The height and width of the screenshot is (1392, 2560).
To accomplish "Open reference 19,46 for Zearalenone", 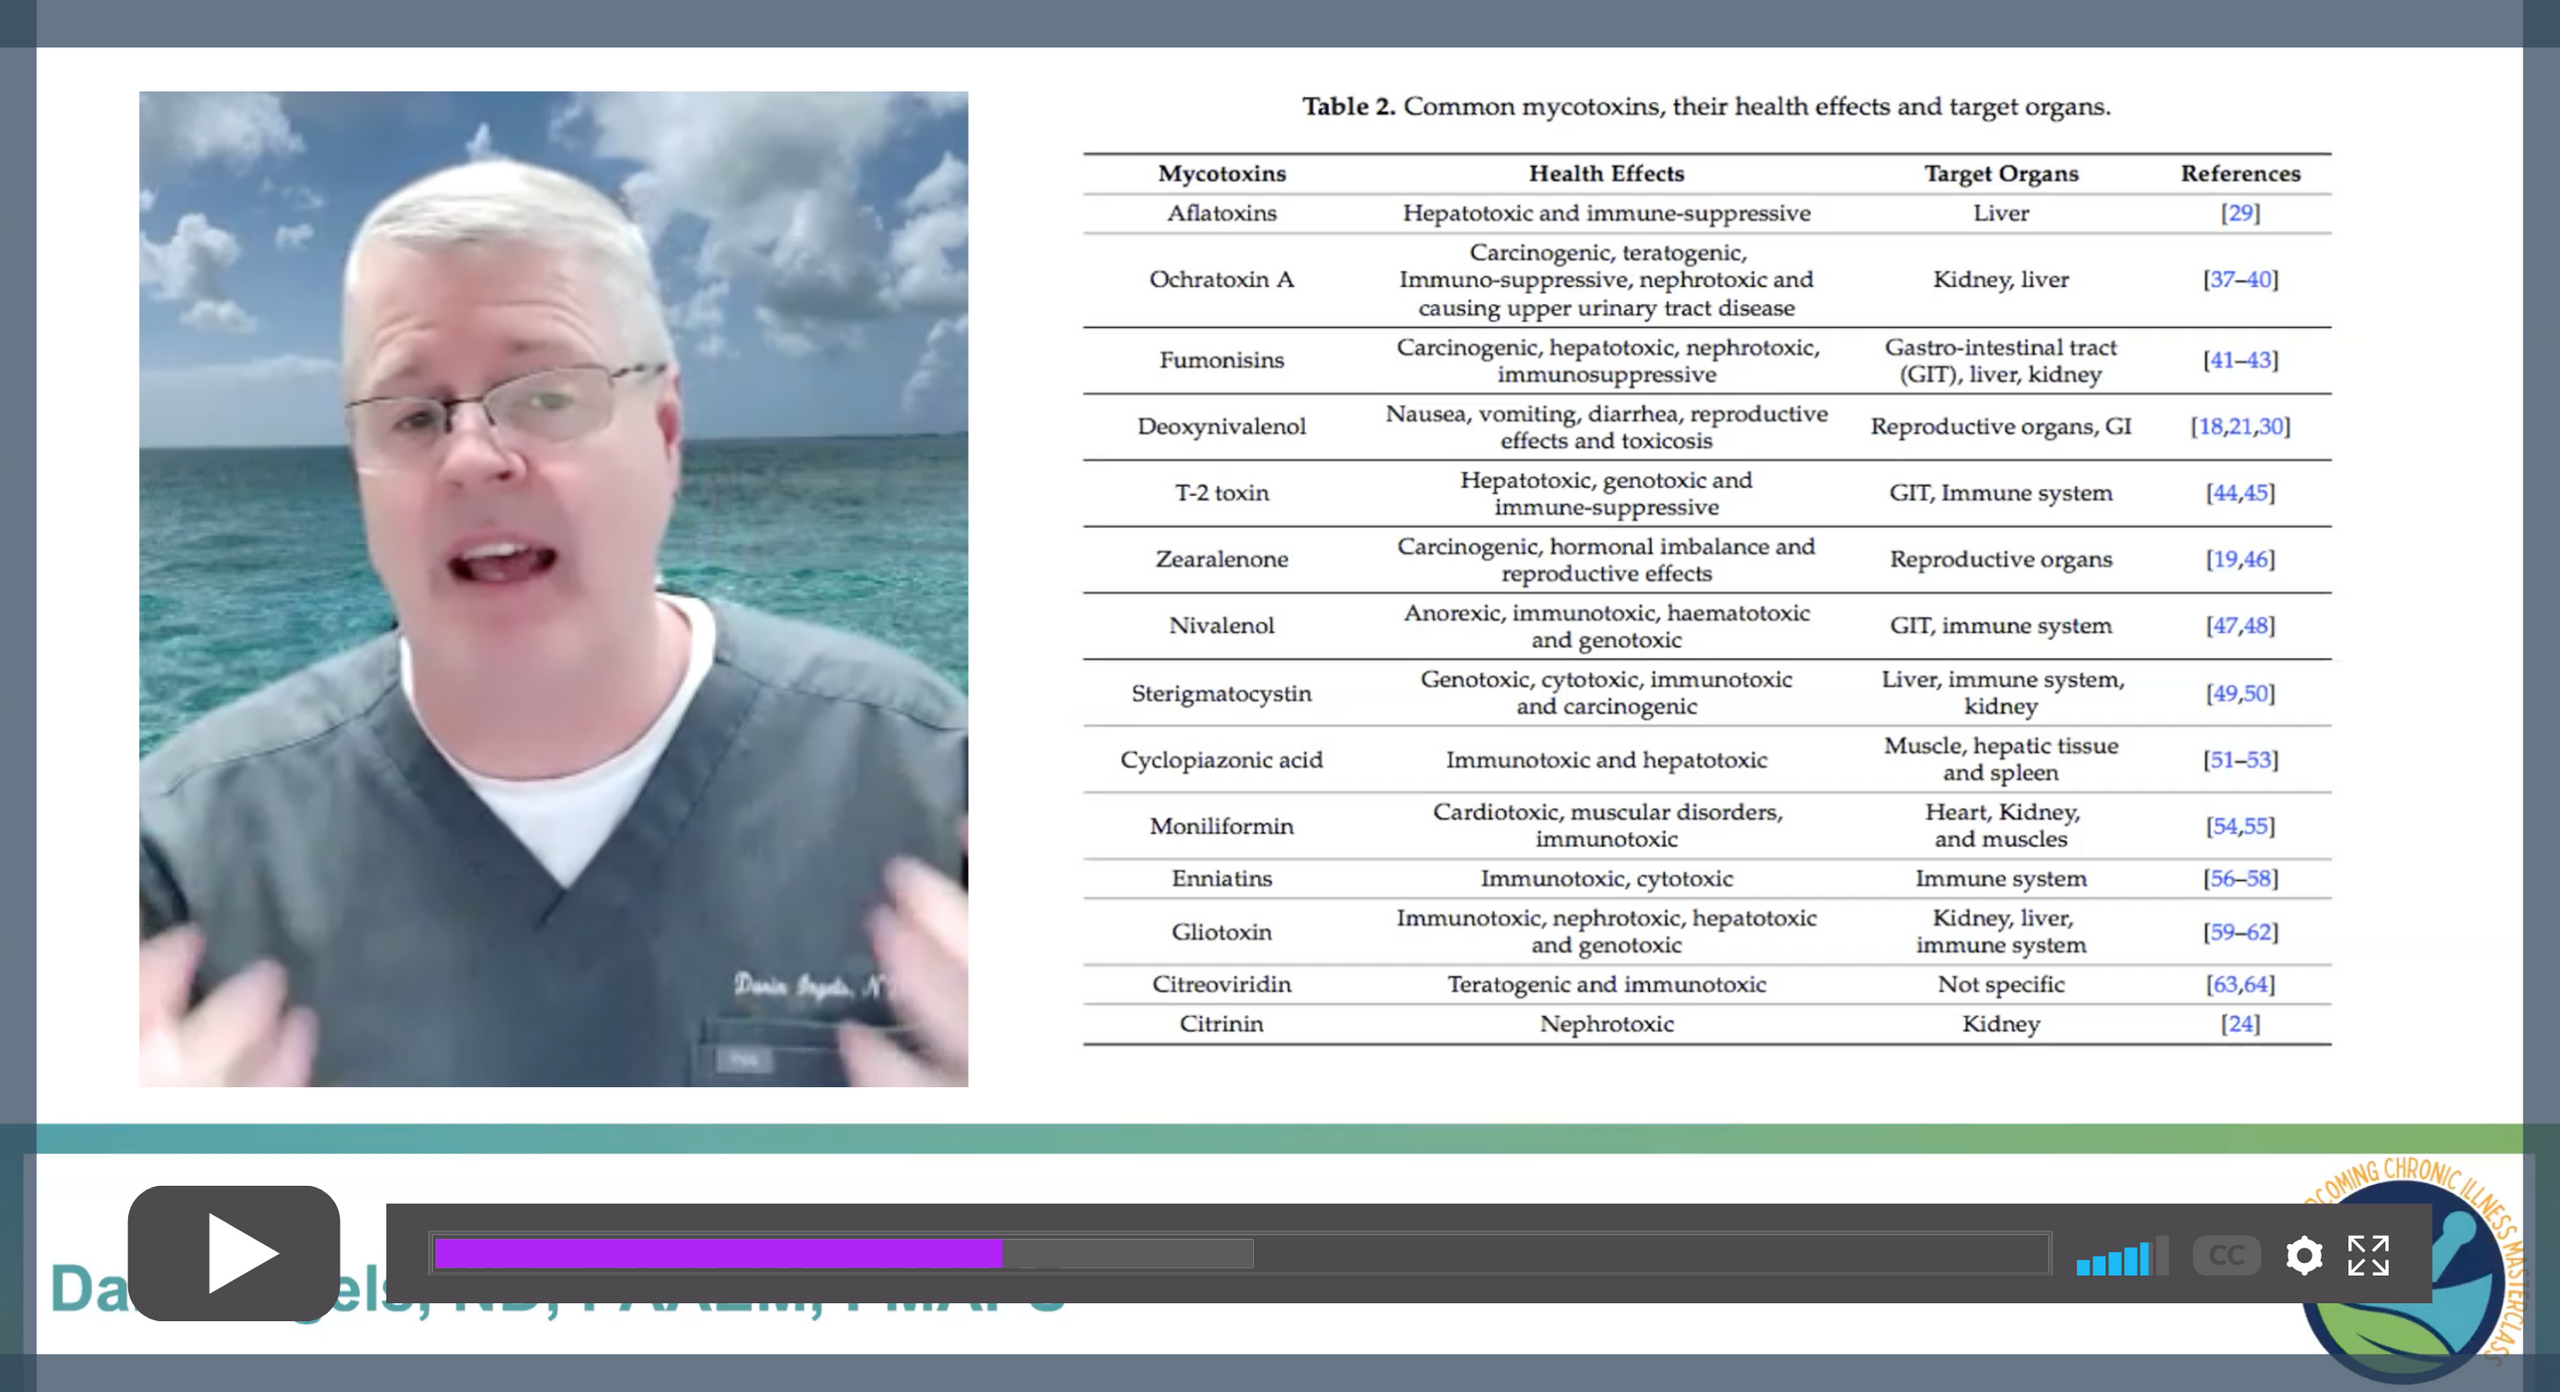I will coord(2240,559).
